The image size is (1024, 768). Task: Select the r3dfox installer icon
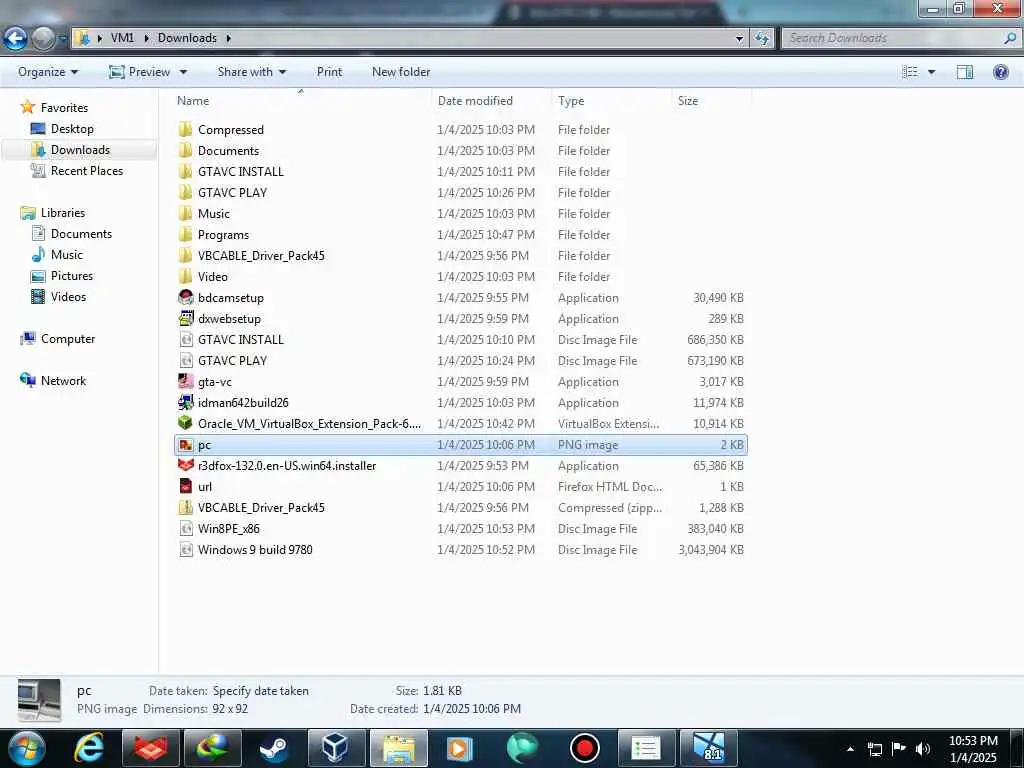tap(185, 466)
